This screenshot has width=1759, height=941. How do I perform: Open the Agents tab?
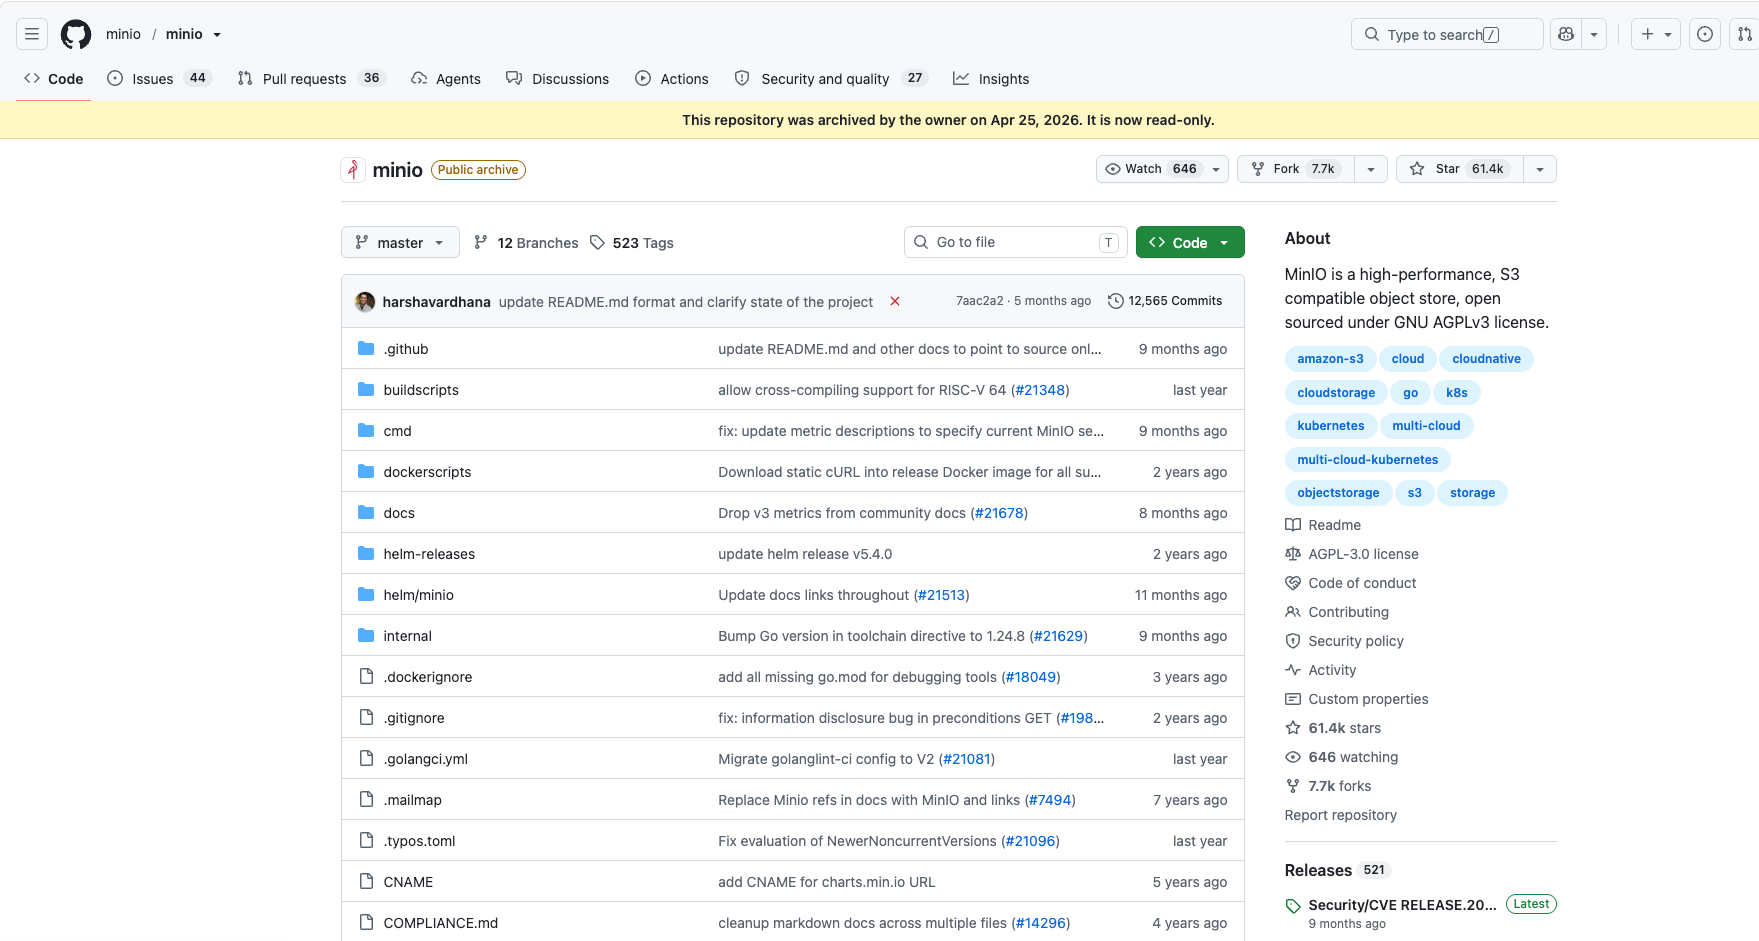click(446, 78)
